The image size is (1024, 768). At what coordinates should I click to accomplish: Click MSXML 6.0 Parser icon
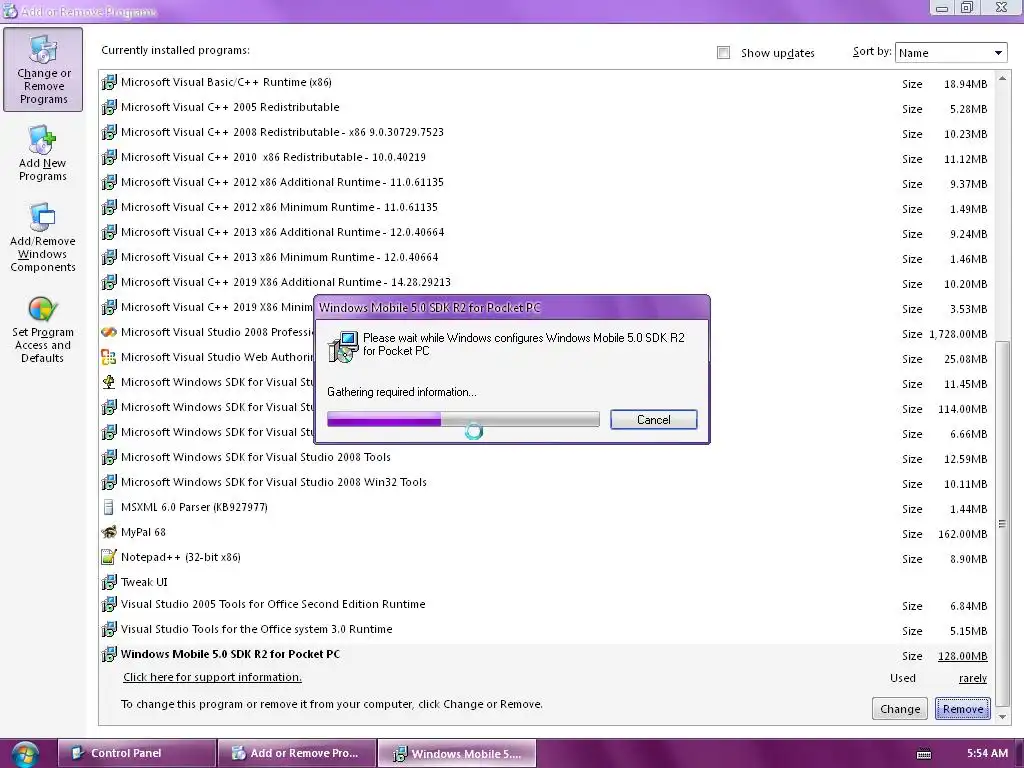109,507
